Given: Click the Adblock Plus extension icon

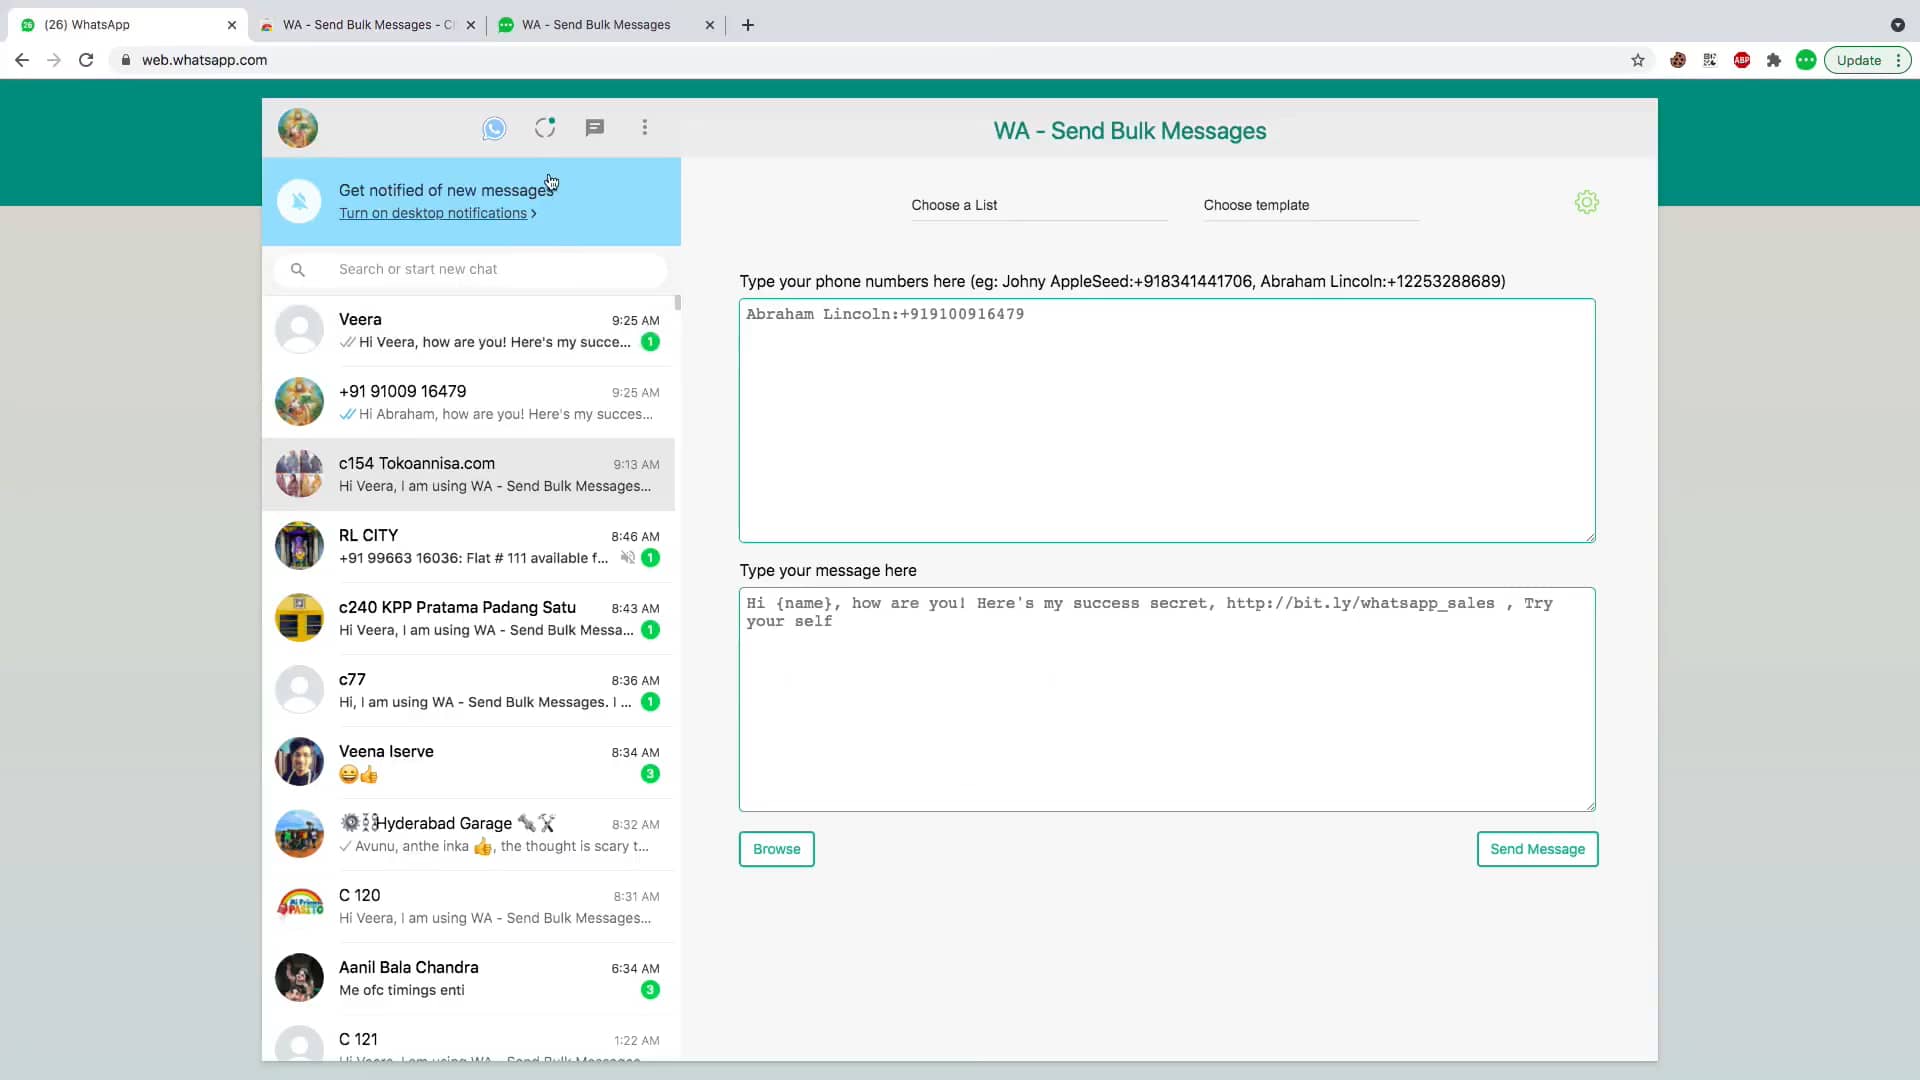Looking at the screenshot, I should tap(1742, 60).
